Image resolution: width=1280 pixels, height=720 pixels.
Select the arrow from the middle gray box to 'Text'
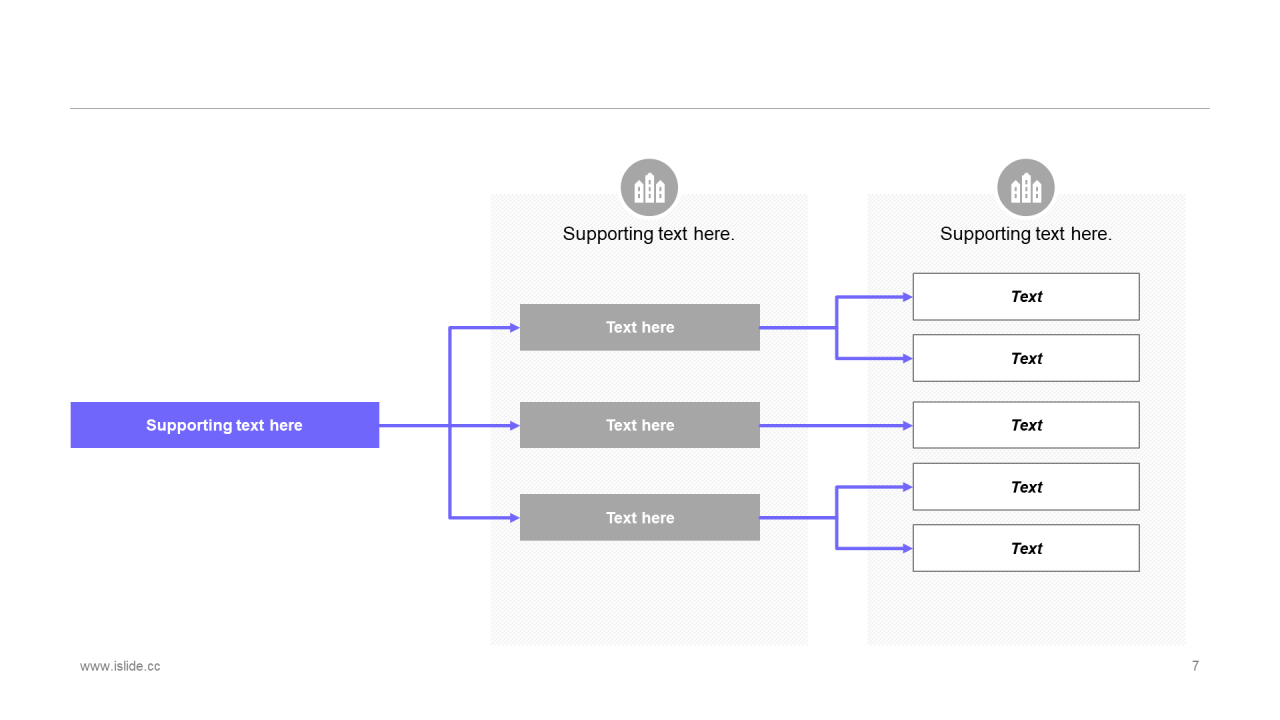click(836, 425)
